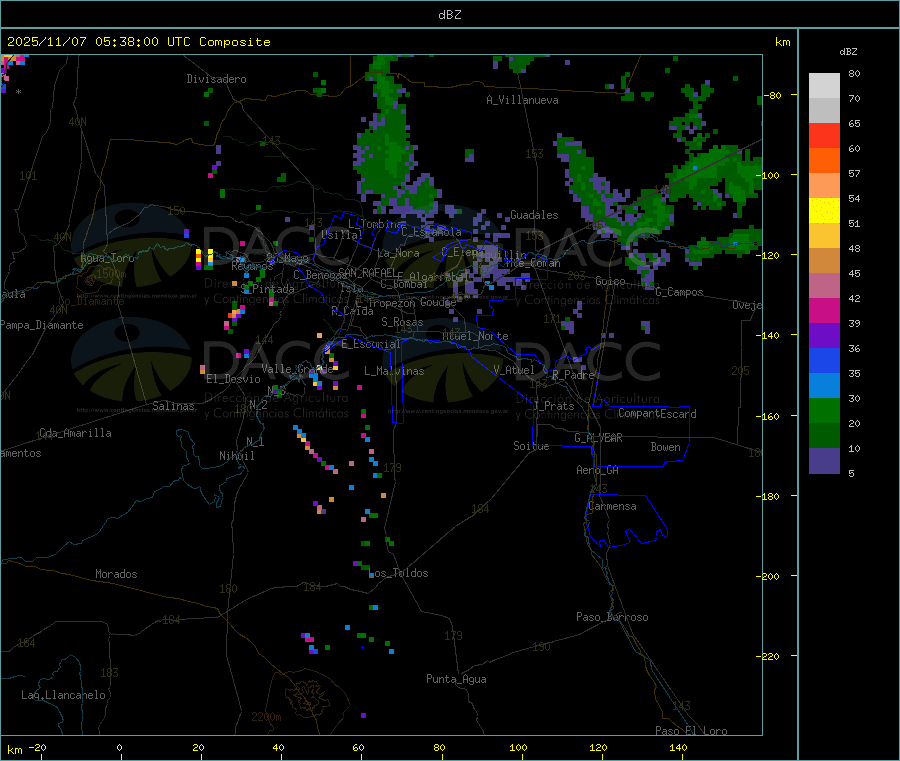Screen dimensions: 900x761
Task: Click the slate purple 5-10 dBZ legend swatch
Action: [x=824, y=461]
